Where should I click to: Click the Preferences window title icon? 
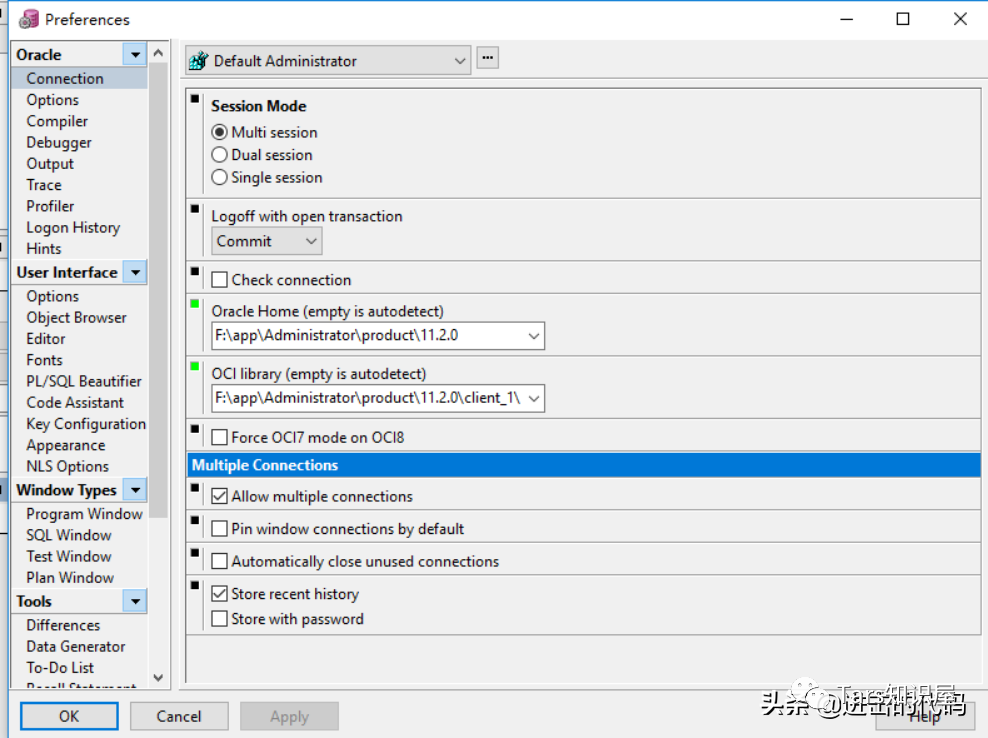point(28,20)
